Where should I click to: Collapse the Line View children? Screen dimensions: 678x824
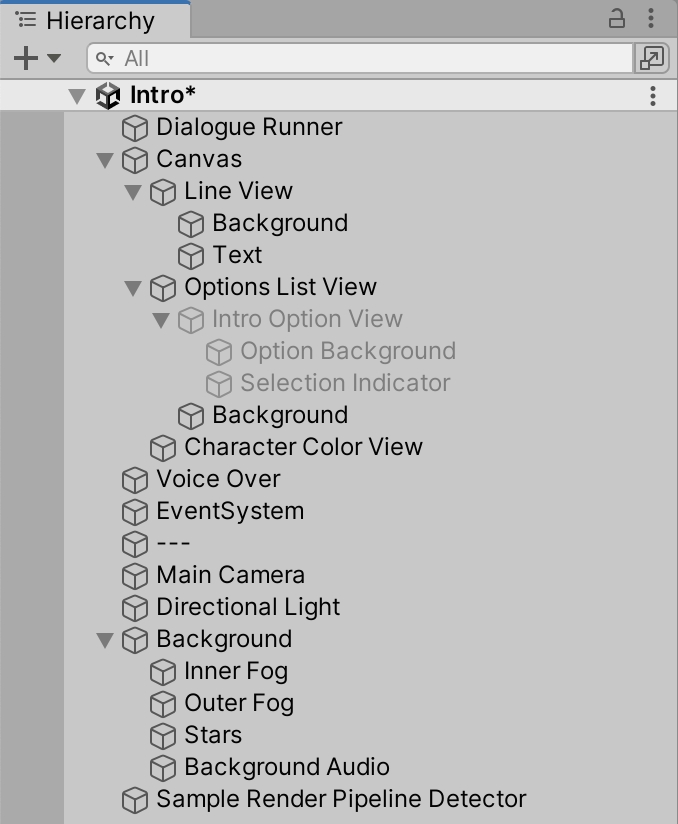[133, 192]
